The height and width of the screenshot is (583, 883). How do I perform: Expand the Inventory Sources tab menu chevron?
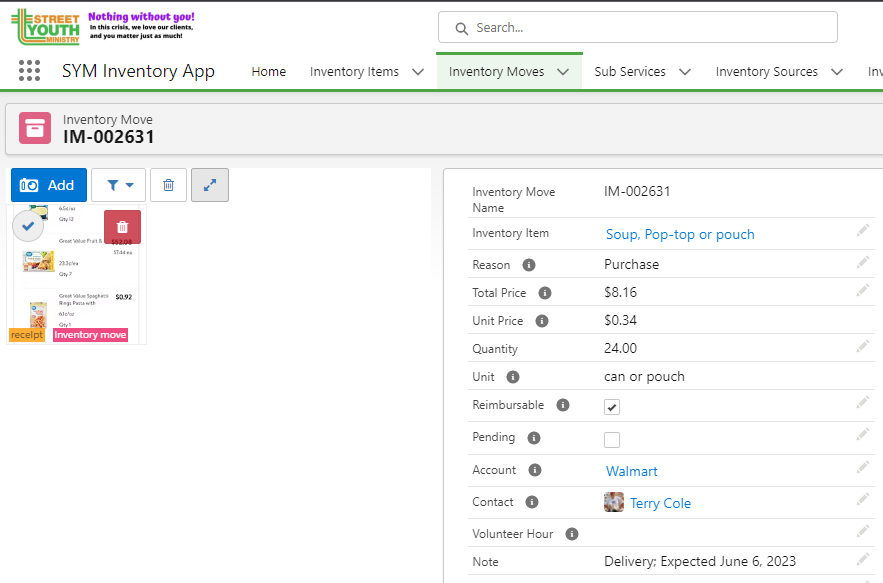pos(837,72)
